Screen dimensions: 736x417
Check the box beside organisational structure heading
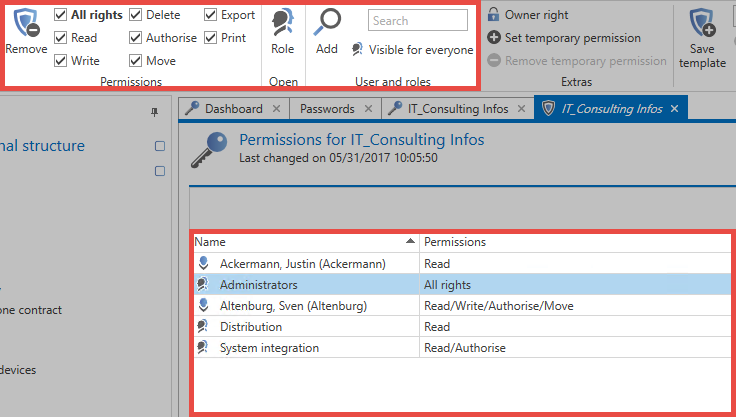160,146
